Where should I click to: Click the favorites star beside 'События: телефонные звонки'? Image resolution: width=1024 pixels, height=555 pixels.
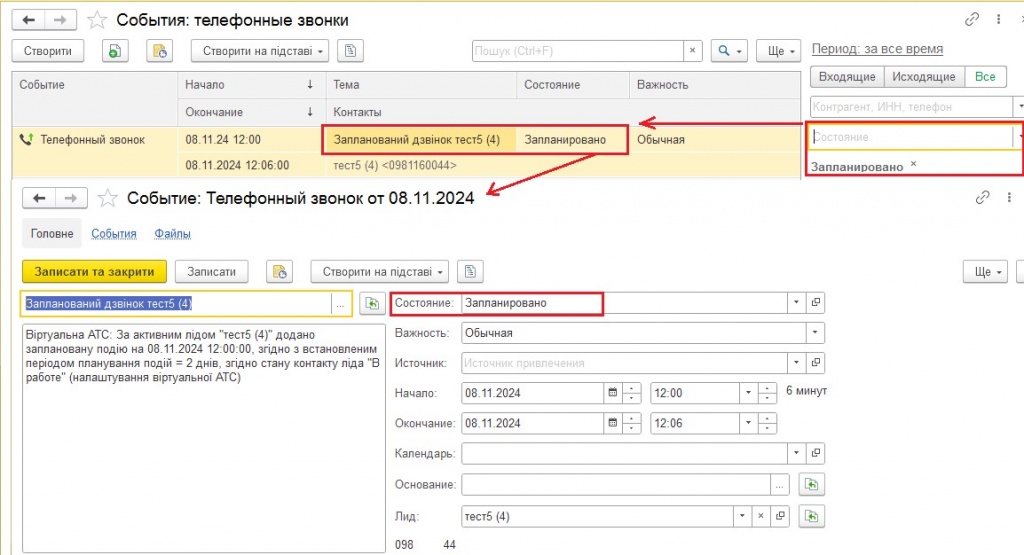pyautogui.click(x=97, y=20)
